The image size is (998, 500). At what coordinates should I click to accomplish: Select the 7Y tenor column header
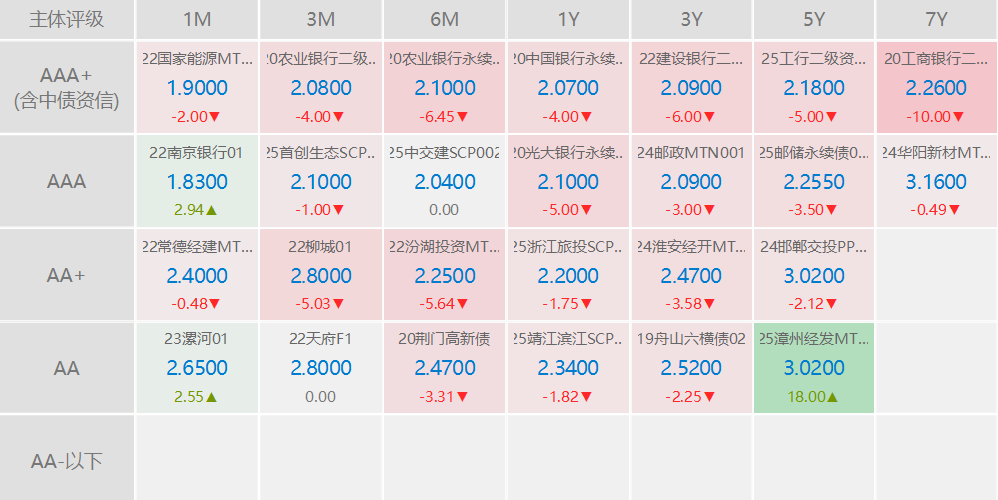[x=937, y=20]
